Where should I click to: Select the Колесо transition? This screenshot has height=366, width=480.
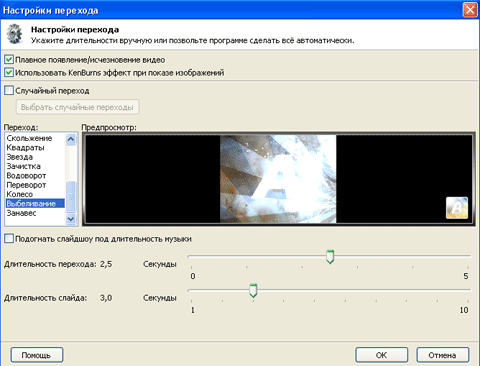20,194
